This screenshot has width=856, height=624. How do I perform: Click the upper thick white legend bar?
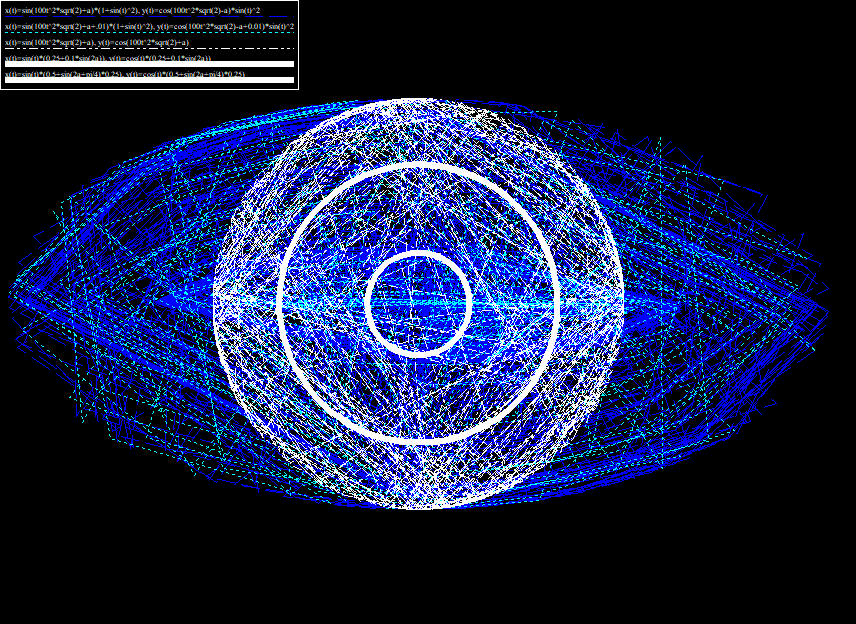149,64
